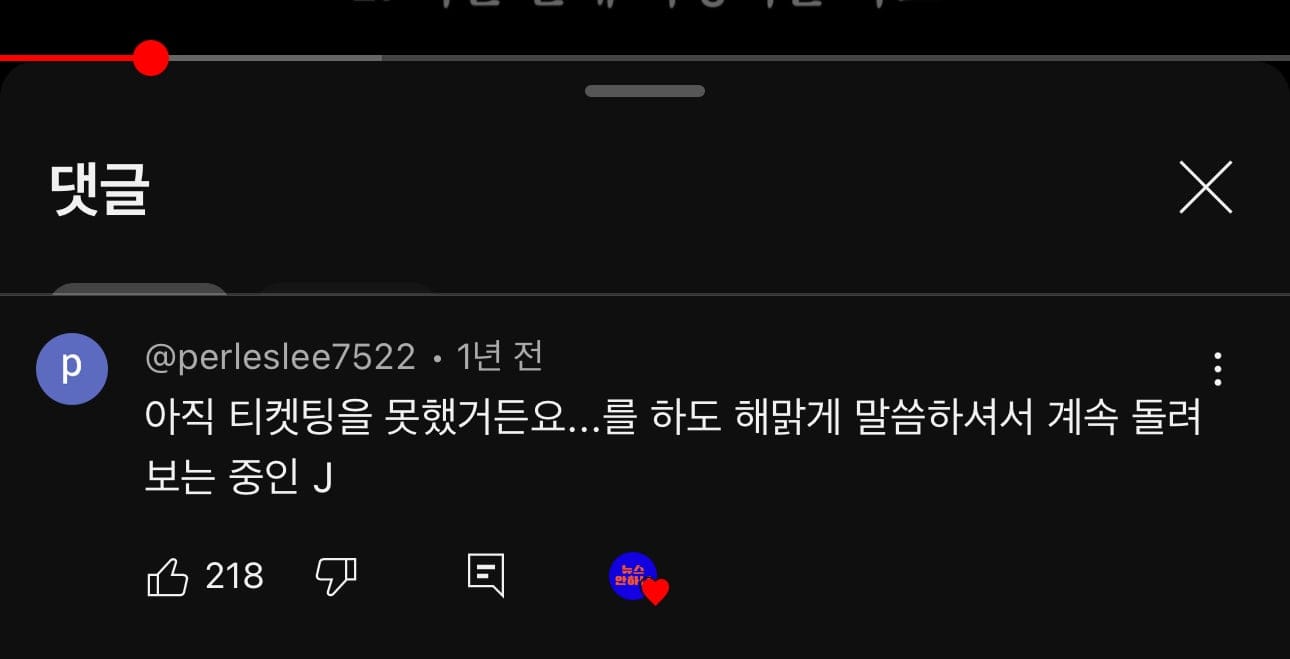This screenshot has height=659, width=1290.
Task: Open replies with the comment reply icon
Action: pyautogui.click(x=486, y=575)
